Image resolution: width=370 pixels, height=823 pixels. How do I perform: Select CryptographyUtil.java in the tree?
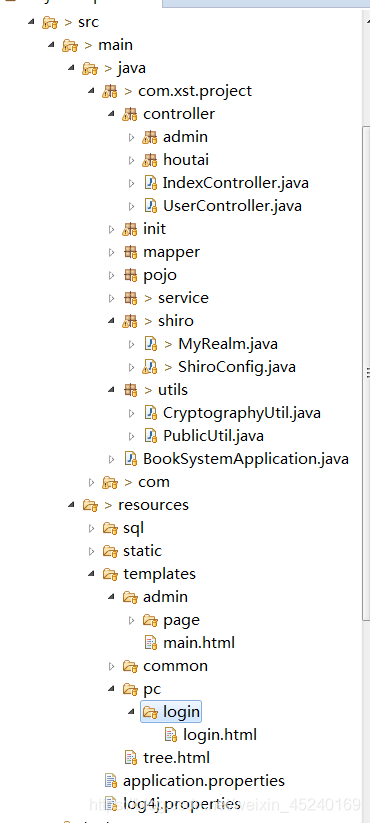(x=242, y=413)
